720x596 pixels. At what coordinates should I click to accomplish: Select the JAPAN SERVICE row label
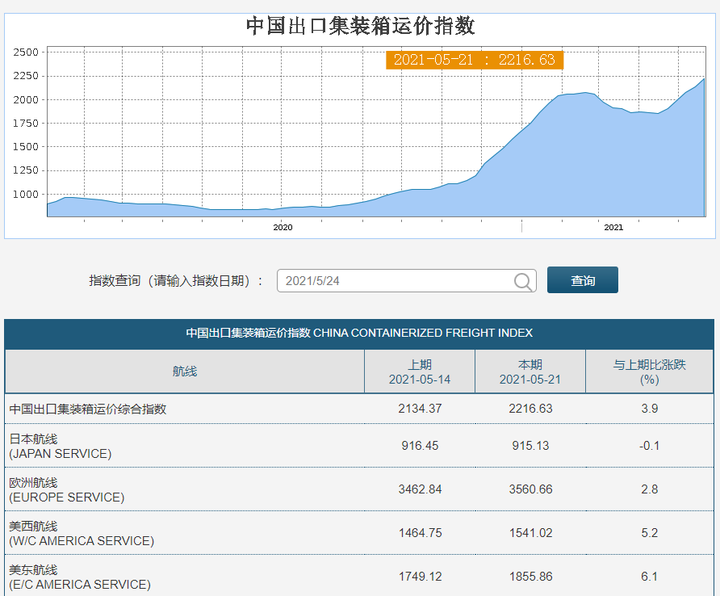[60, 446]
